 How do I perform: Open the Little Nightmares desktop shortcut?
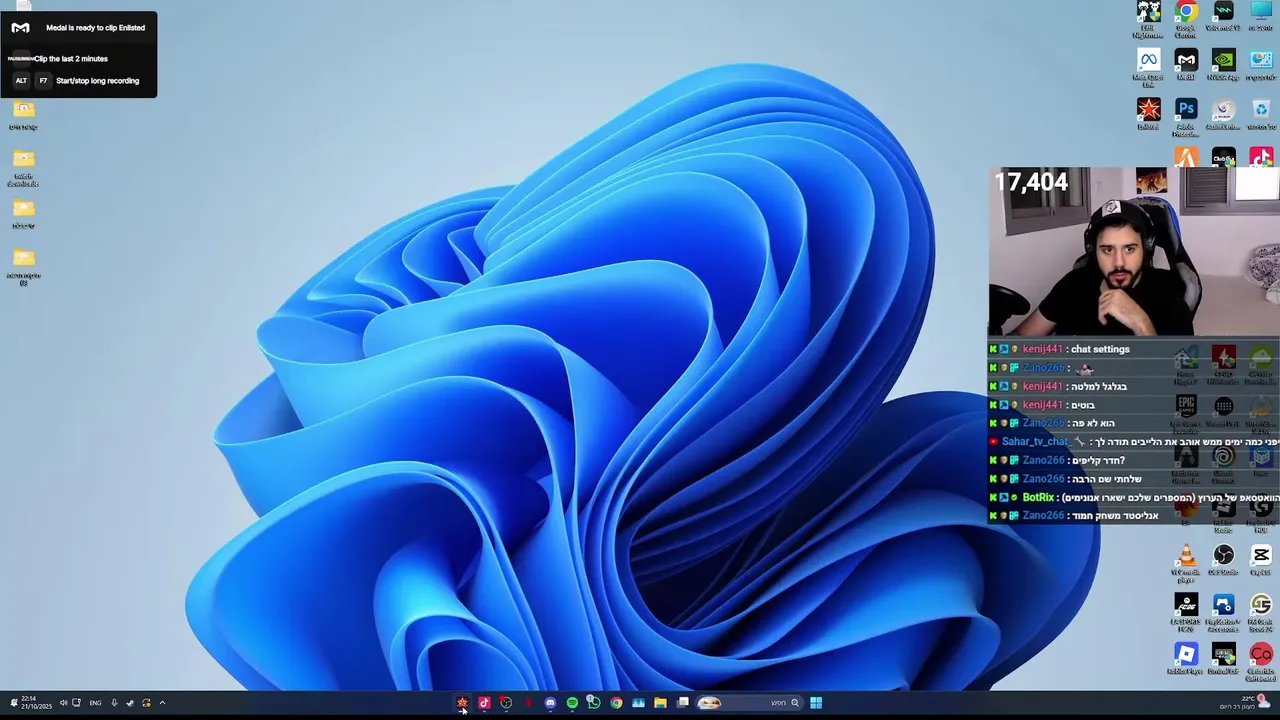tap(1148, 19)
